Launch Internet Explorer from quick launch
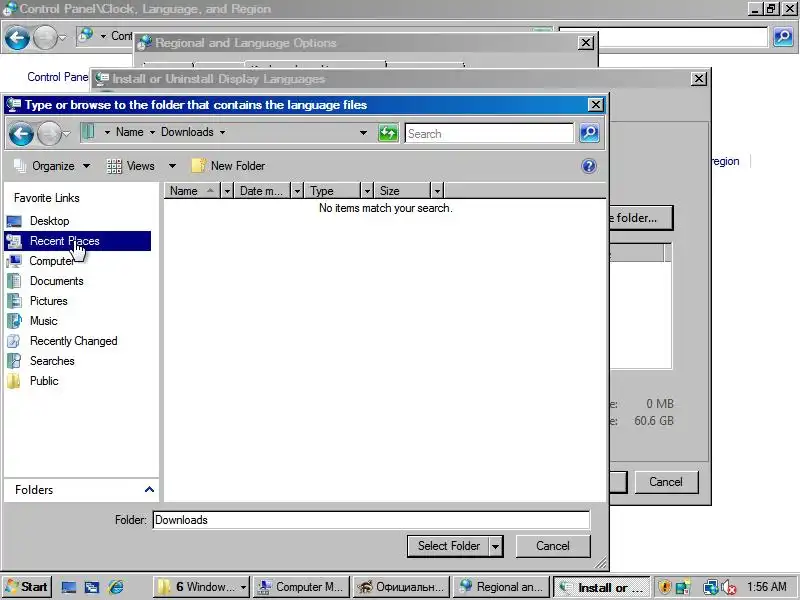This screenshot has width=800, height=600. [116, 587]
